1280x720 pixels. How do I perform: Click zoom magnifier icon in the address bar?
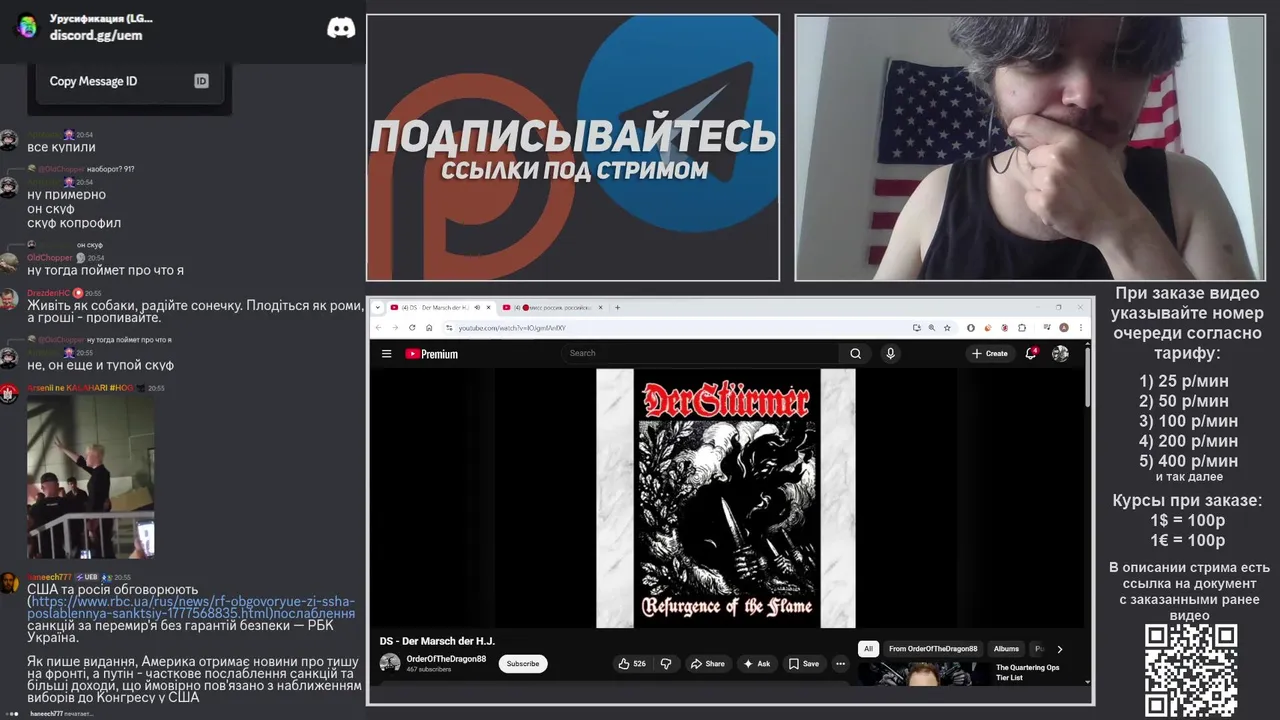pyautogui.click(x=932, y=327)
